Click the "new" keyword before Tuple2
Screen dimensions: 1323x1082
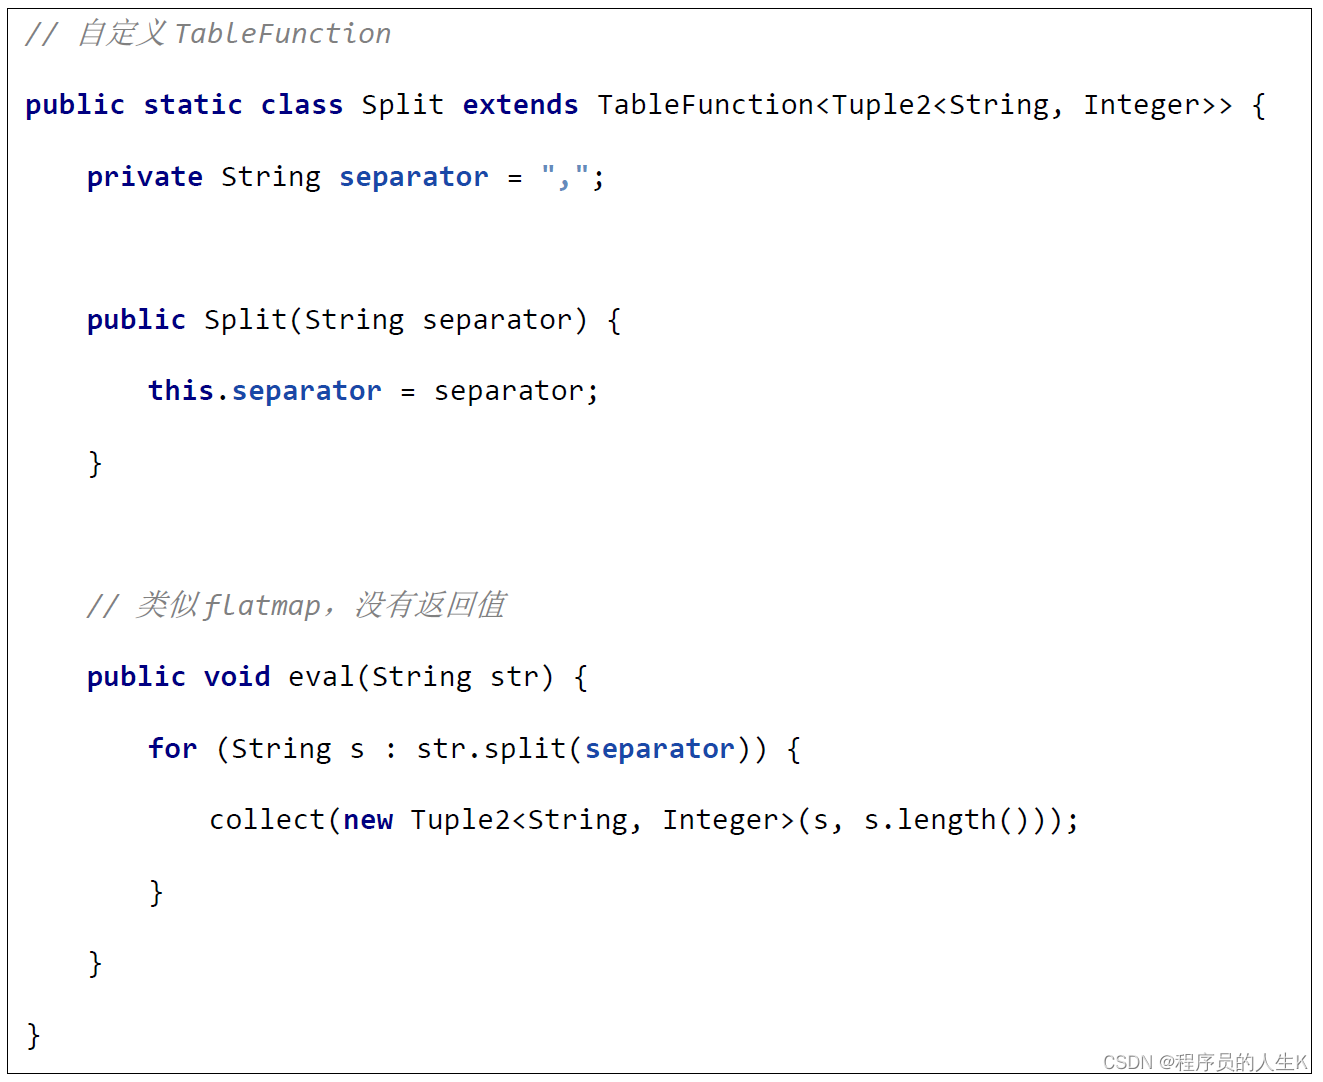click(368, 820)
